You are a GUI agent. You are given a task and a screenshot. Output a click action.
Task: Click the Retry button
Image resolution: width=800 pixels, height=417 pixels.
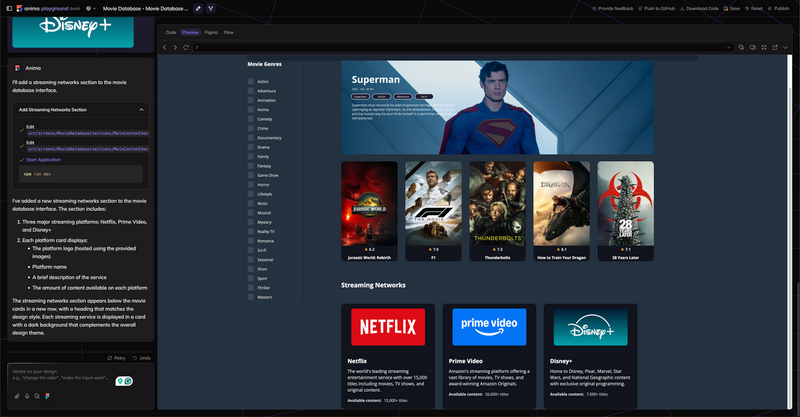[x=116, y=358]
